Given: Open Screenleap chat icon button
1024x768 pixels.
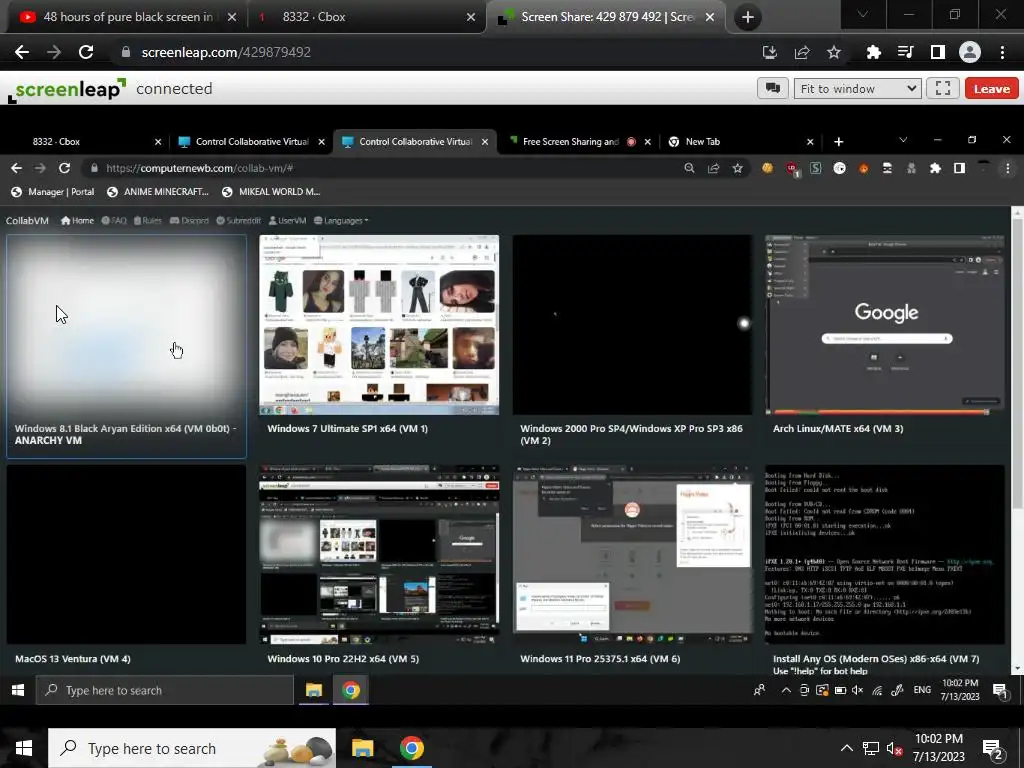Looking at the screenshot, I should tap(773, 88).
